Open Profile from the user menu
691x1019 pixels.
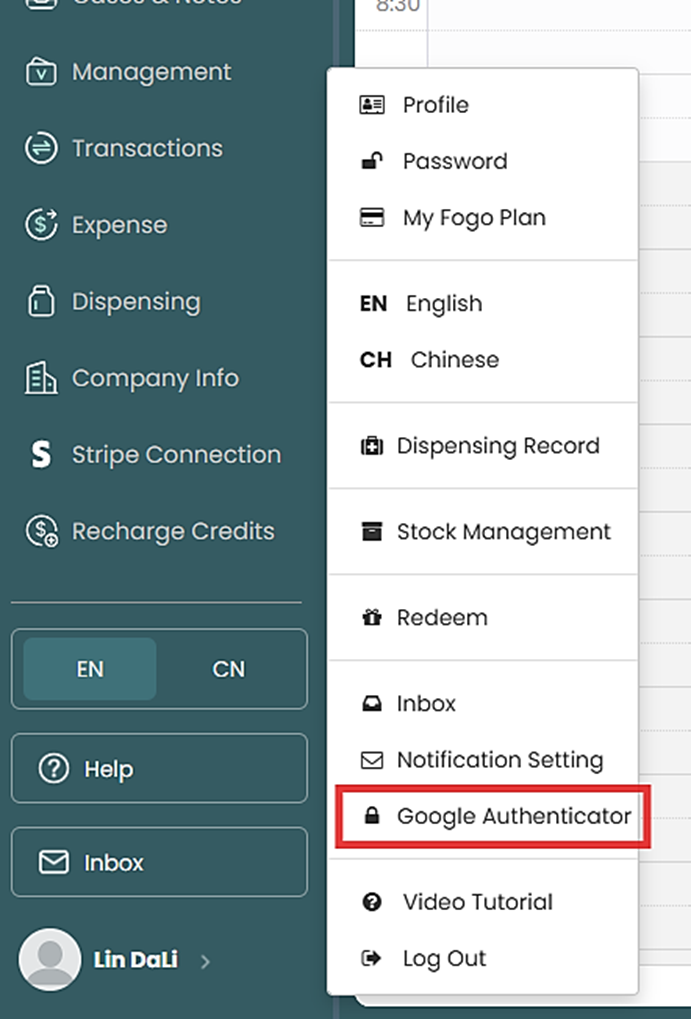[x=435, y=105]
